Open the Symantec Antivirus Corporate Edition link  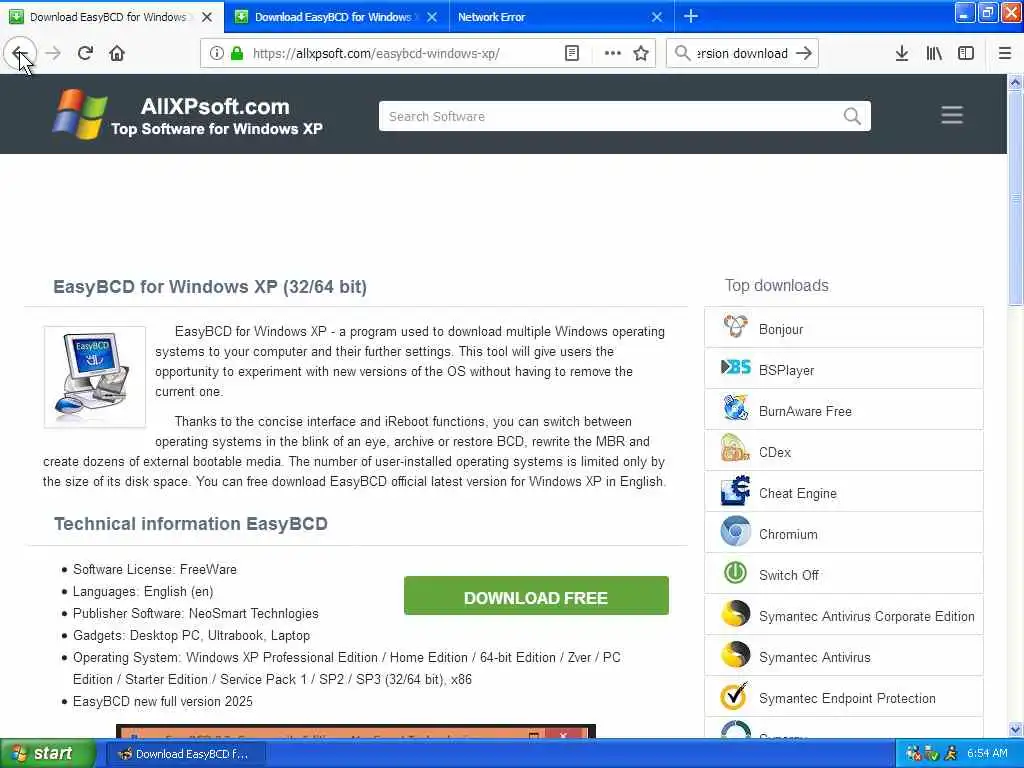(867, 616)
